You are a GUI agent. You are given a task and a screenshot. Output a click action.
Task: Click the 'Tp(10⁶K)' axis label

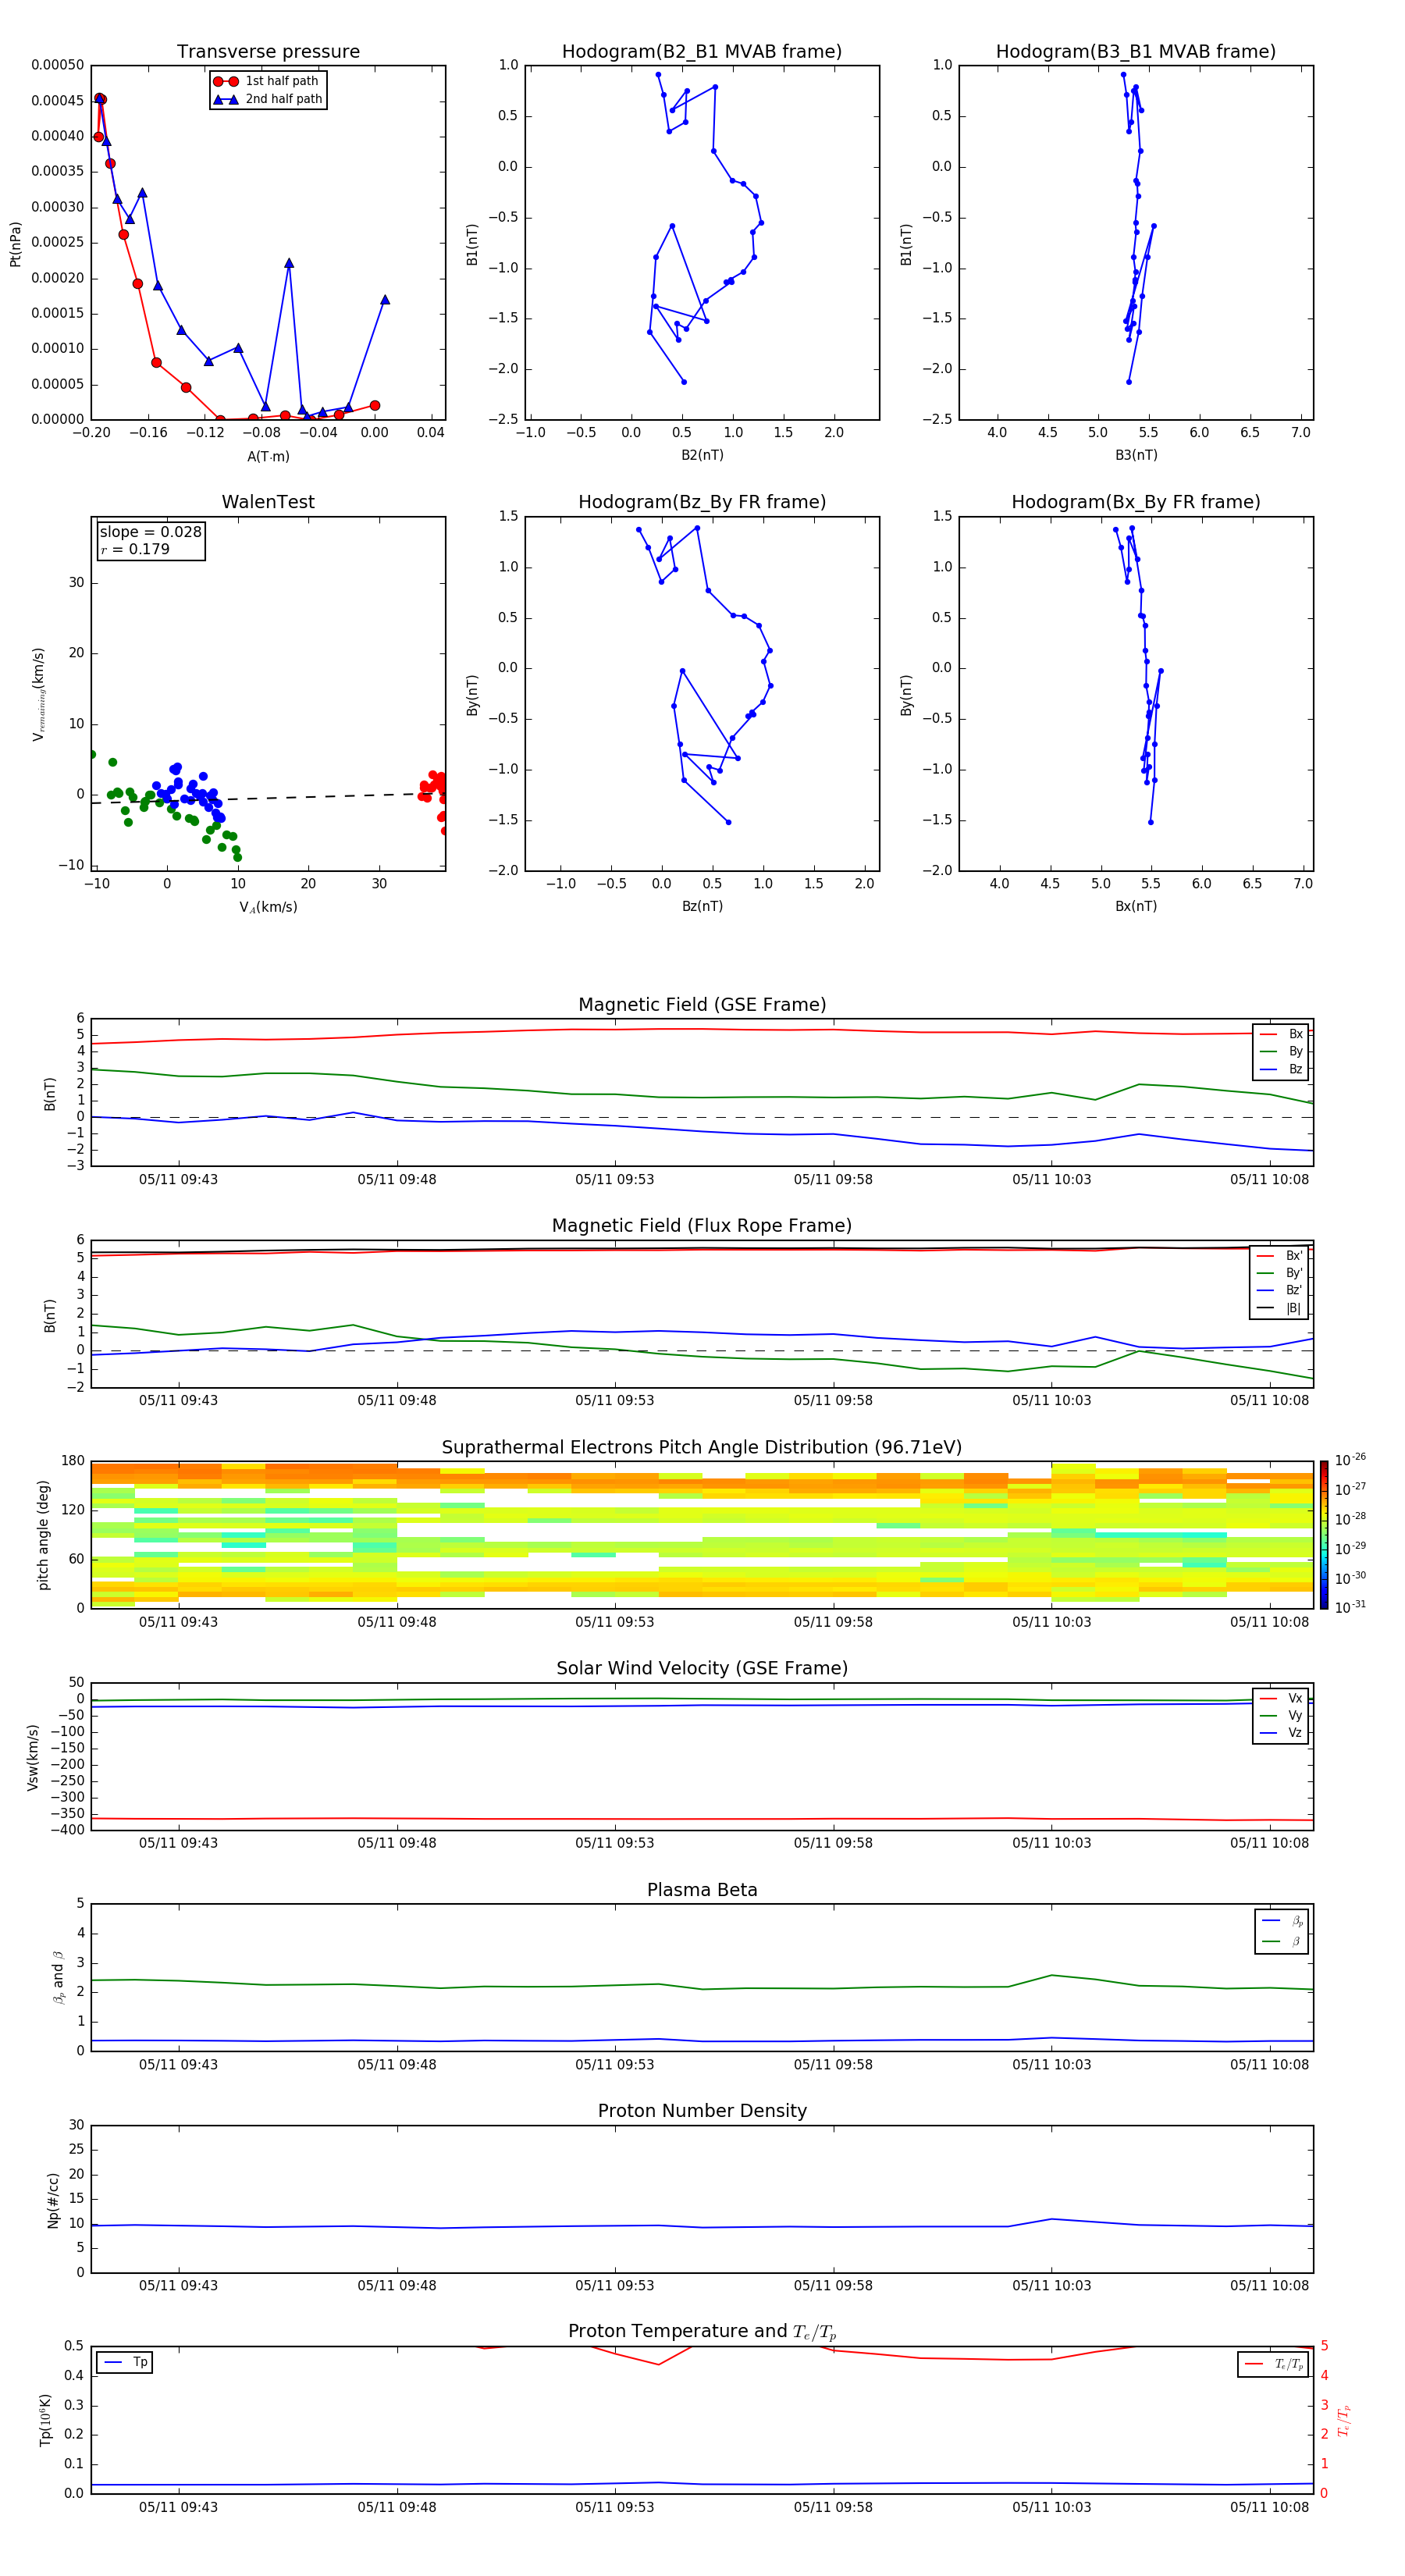pos(45,2420)
